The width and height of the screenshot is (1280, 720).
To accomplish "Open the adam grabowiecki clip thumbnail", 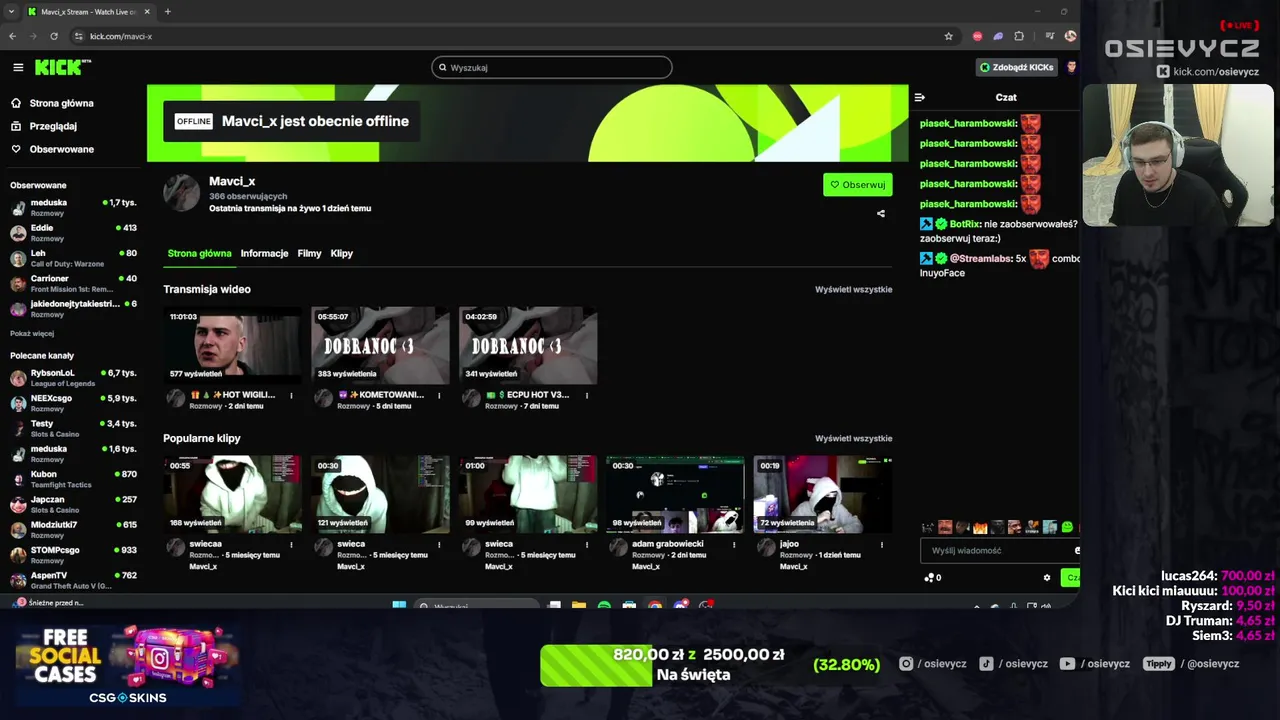I will point(675,494).
